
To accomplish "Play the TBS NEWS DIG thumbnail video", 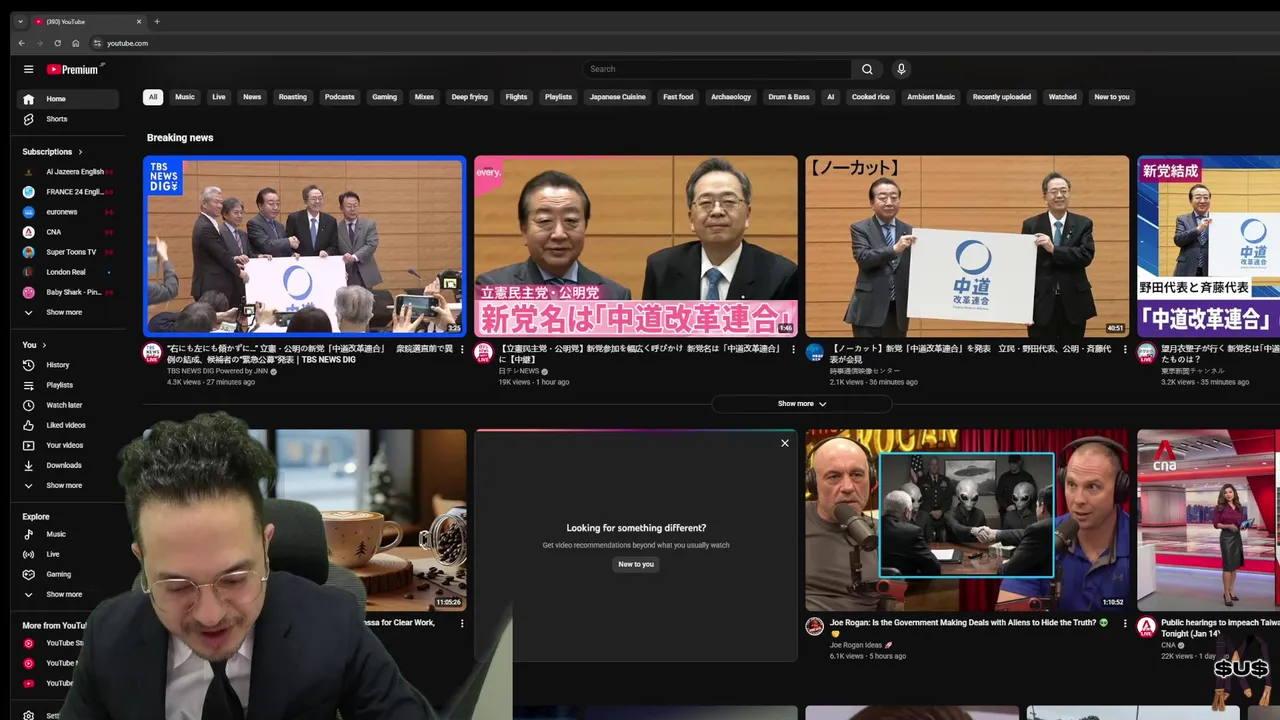I will (x=304, y=246).
